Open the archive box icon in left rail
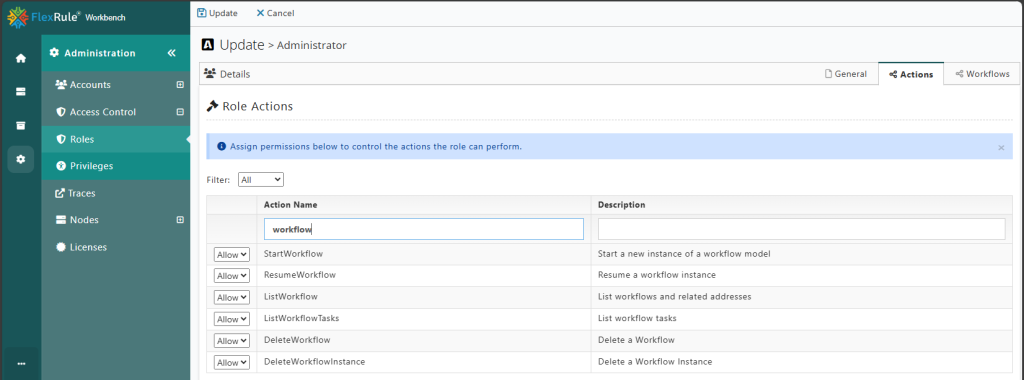 pyautogui.click(x=21, y=125)
